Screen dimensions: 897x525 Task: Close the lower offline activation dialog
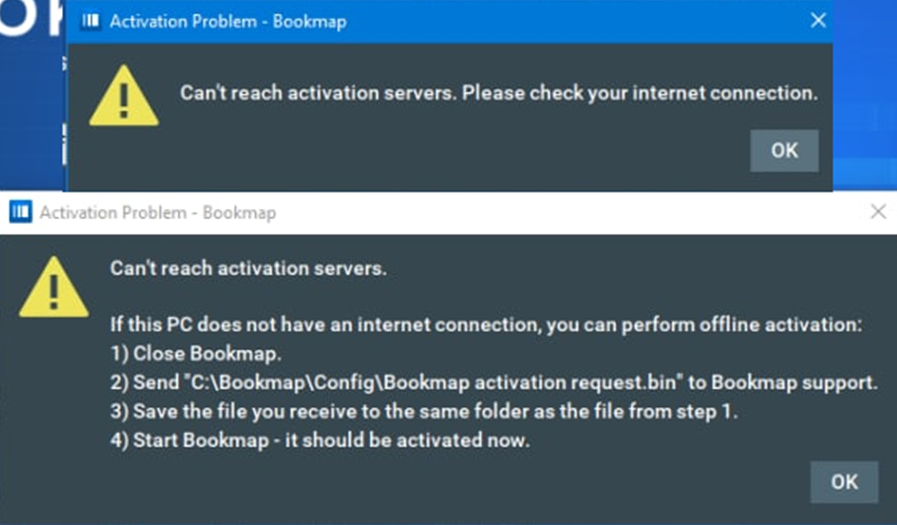click(878, 212)
